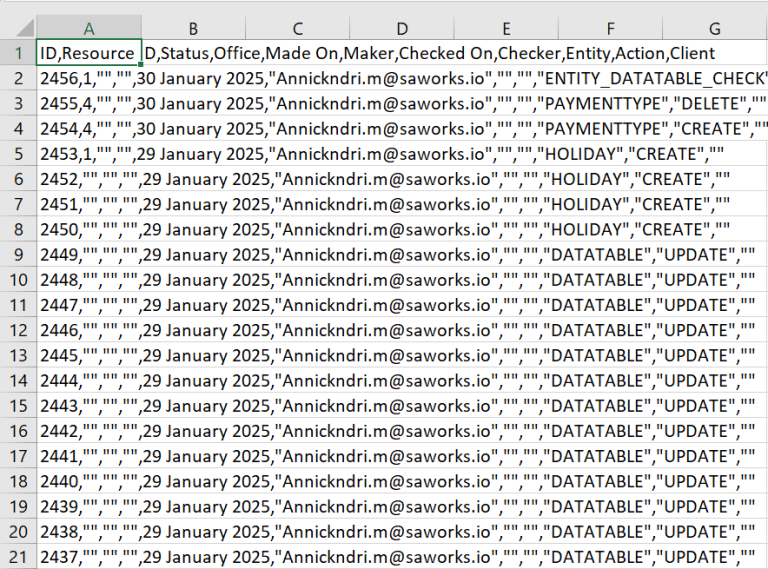The width and height of the screenshot is (768, 569).
Task: Select row 12 header
Action: coord(17,330)
